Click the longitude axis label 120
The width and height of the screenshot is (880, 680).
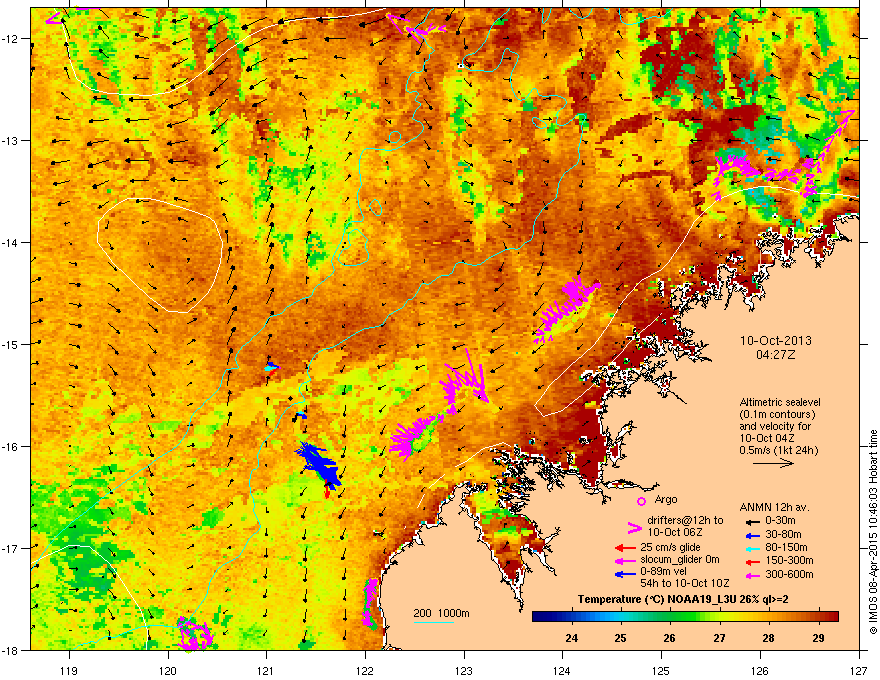168,670
